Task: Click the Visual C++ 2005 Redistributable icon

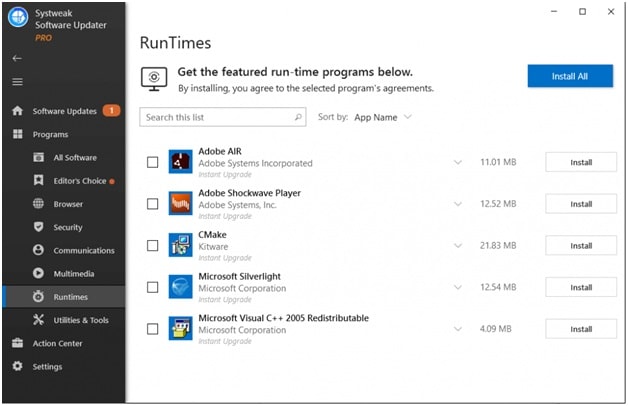Action: click(x=180, y=328)
